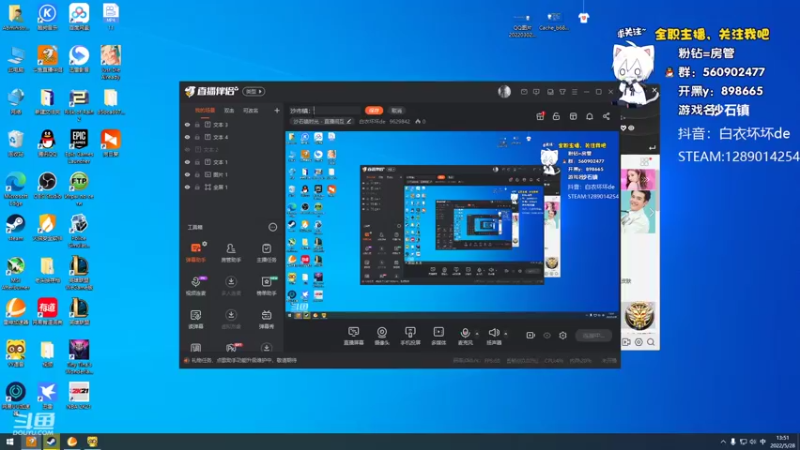Open the room manager assistant tool
Viewport: 800px width, 450px height.
[231, 252]
